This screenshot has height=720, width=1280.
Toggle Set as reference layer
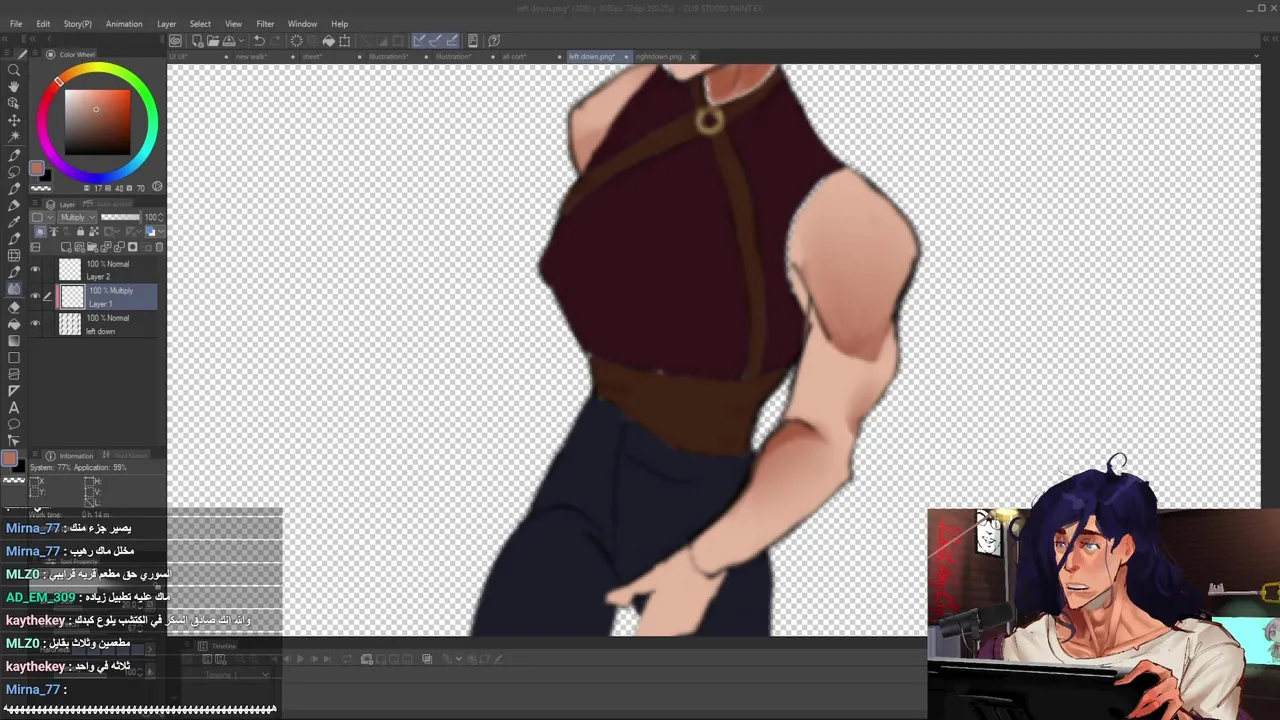point(54,232)
